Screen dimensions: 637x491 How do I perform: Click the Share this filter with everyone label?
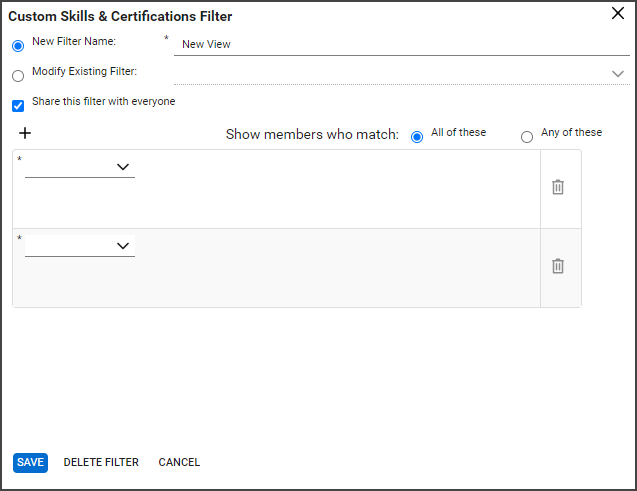pos(104,101)
